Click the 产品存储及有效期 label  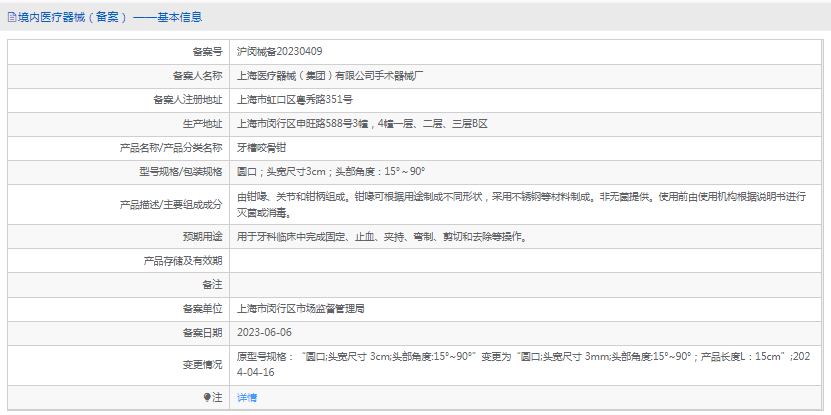pos(183,261)
